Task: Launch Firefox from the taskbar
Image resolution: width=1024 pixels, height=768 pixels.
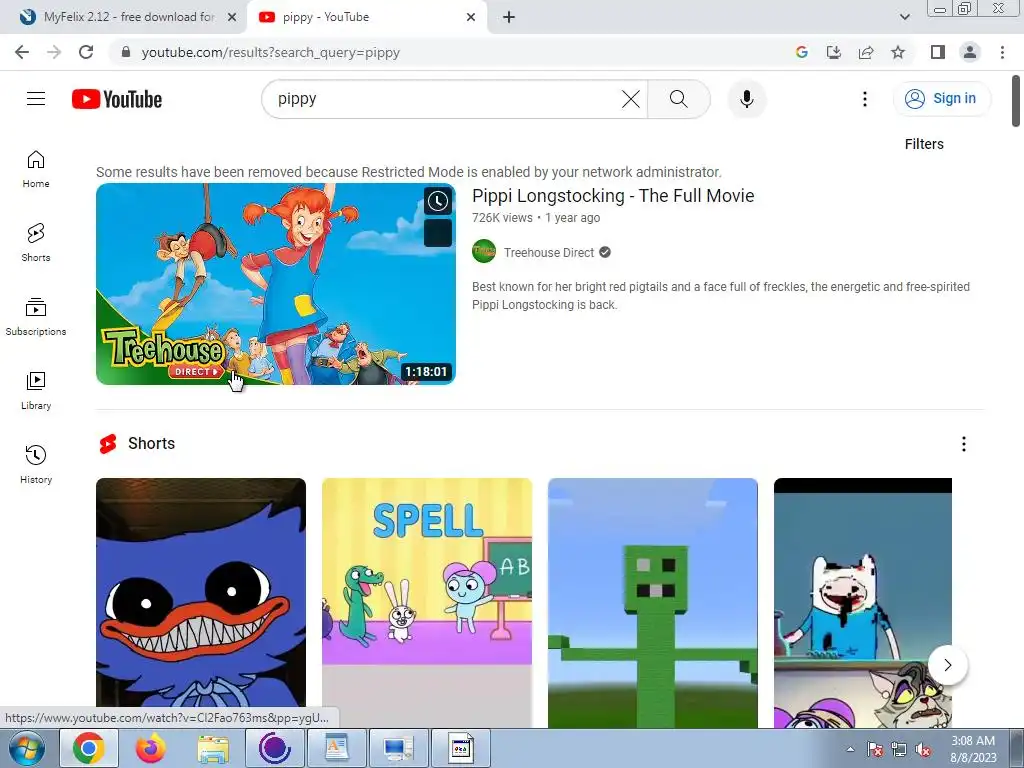Action: 151,748
